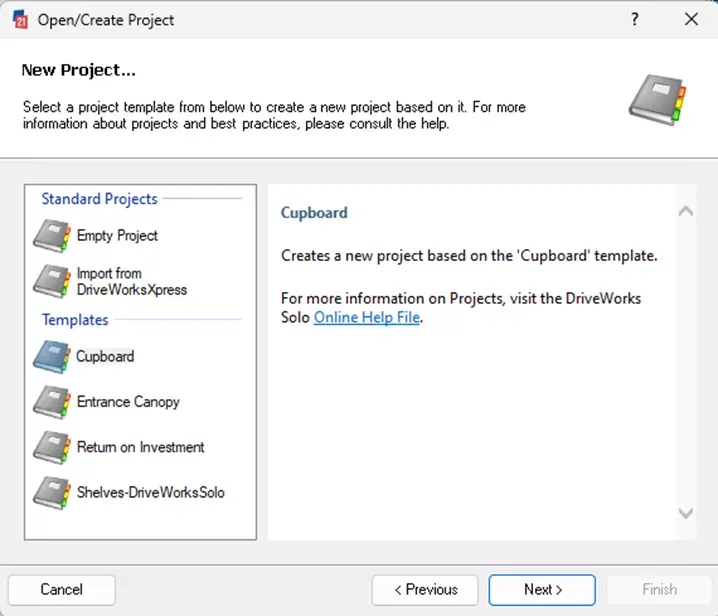
Task: Close the Open/Create Project dialog
Action: (691, 19)
